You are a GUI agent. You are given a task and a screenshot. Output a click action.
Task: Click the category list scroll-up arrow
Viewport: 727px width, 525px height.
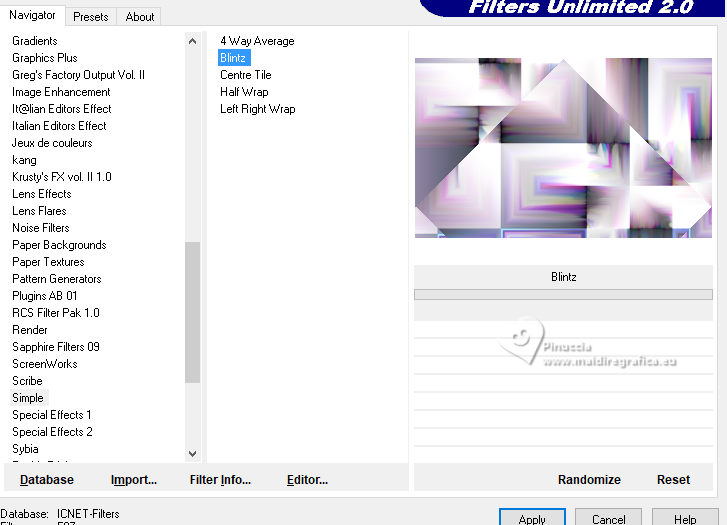coord(192,41)
